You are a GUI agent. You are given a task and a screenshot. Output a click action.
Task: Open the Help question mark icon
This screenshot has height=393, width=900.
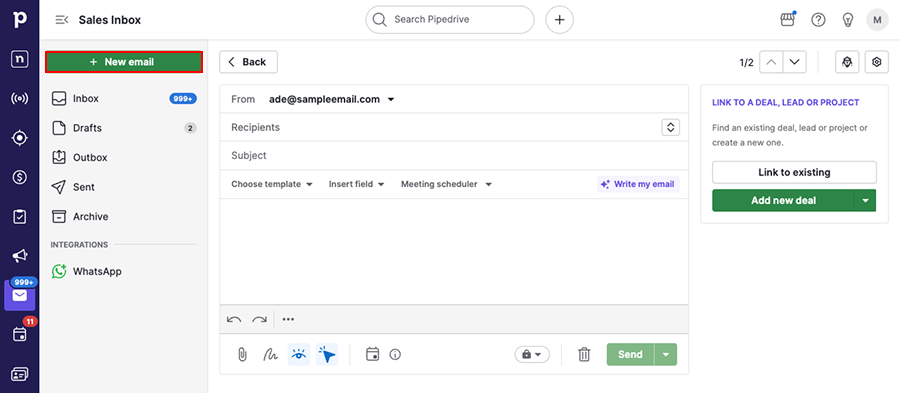tap(818, 20)
